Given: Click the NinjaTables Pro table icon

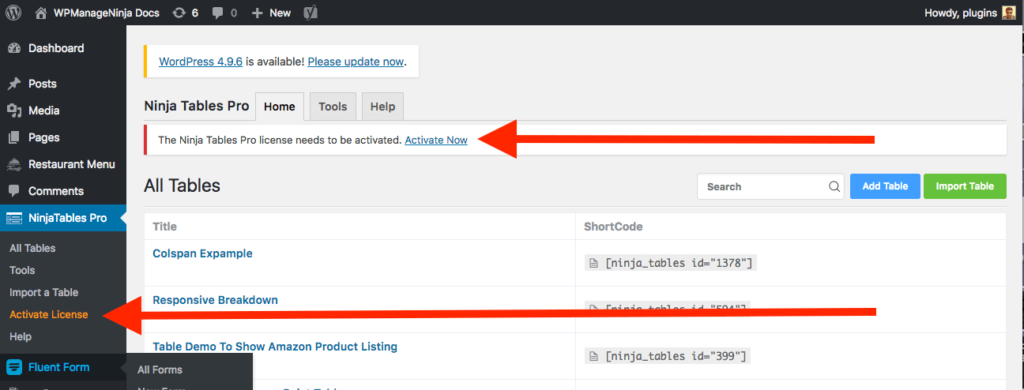Looking at the screenshot, I should 14,218.
